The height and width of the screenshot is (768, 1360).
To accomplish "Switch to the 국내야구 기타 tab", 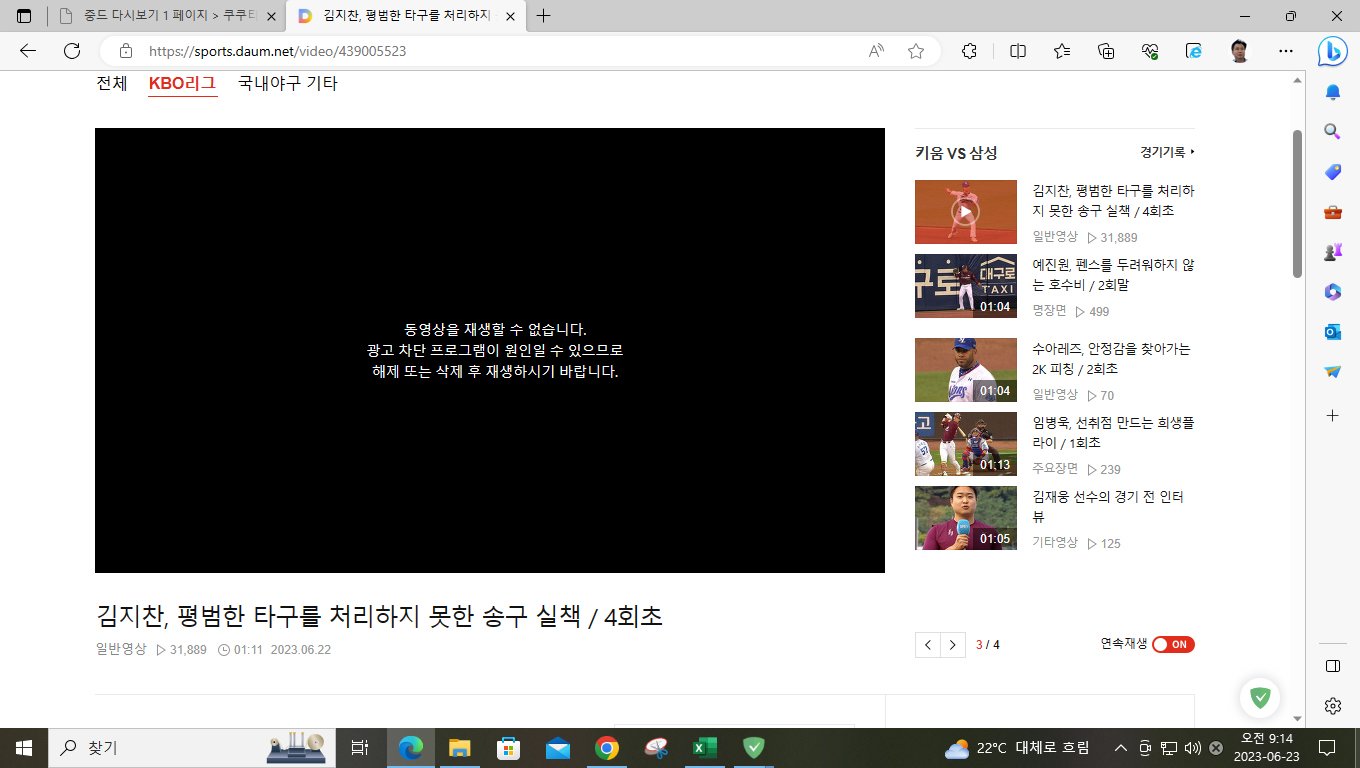I will click(x=288, y=84).
